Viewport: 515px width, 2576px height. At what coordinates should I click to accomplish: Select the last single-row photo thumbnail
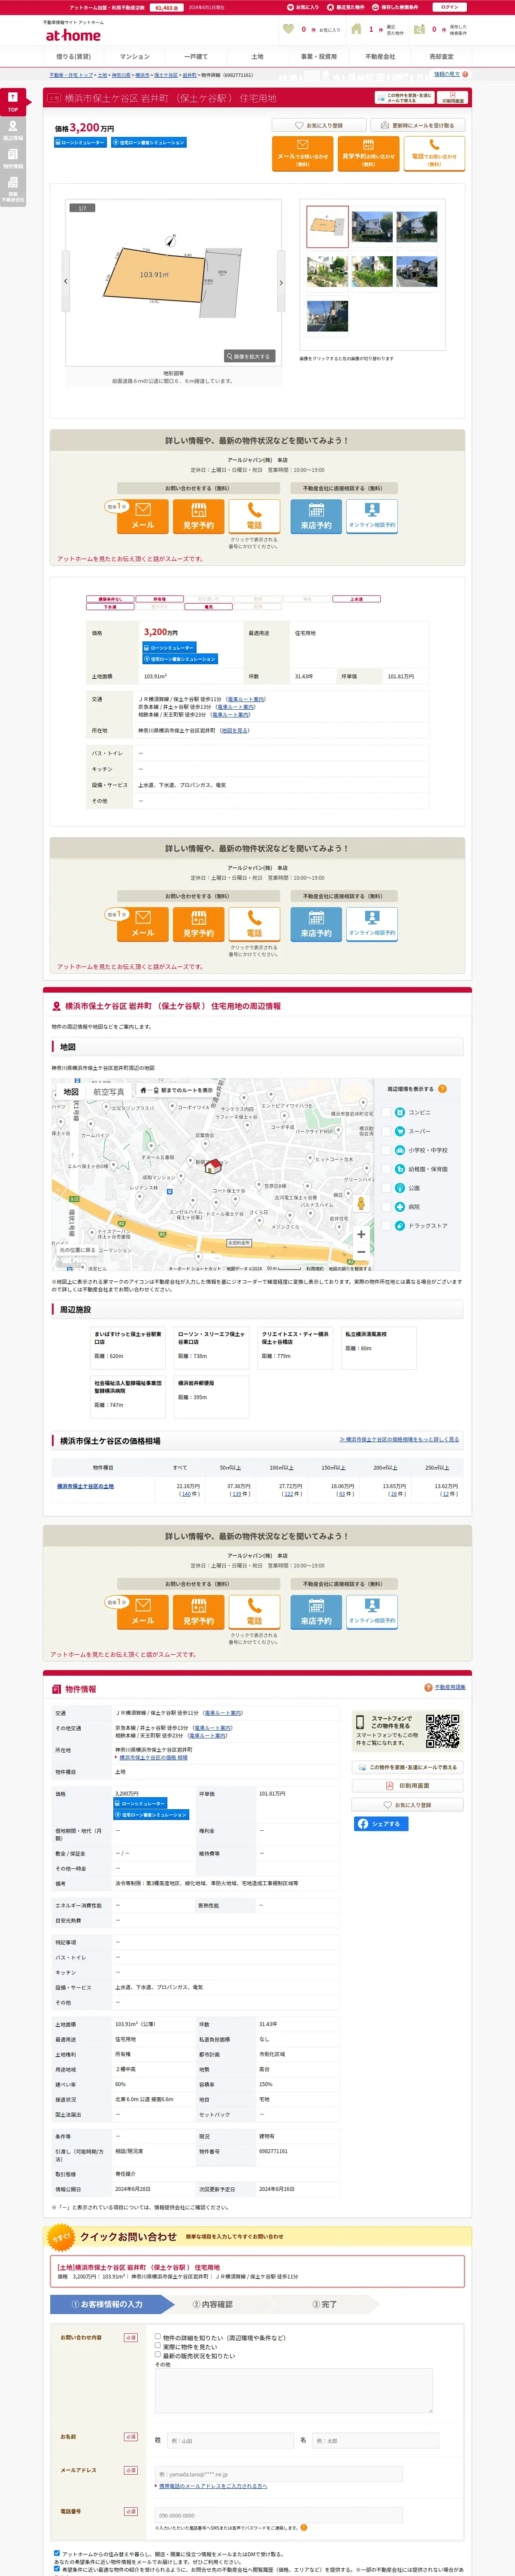coord(327,316)
